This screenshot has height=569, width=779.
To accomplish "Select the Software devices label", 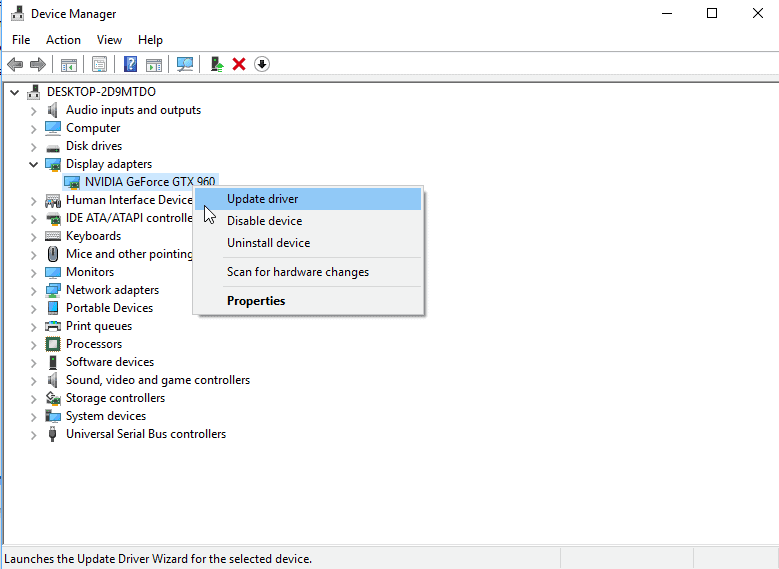I will (110, 362).
